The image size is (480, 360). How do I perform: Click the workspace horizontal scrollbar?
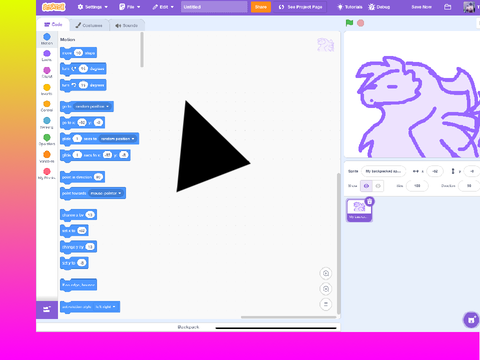click(289, 317)
